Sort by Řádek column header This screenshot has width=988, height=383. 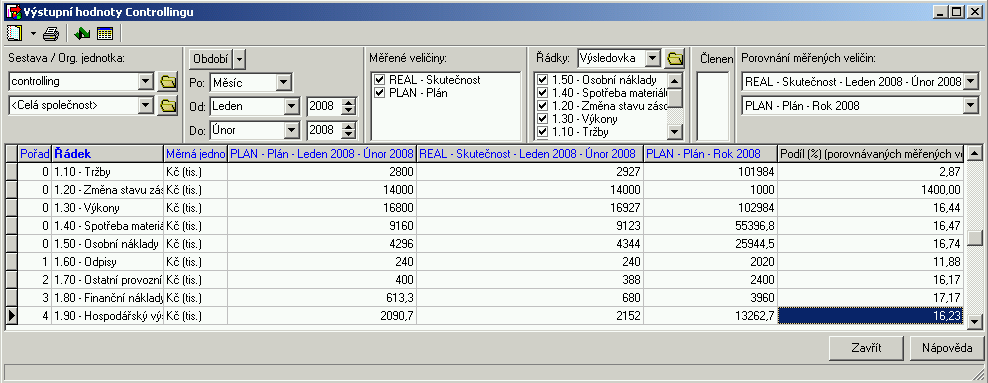pos(107,154)
